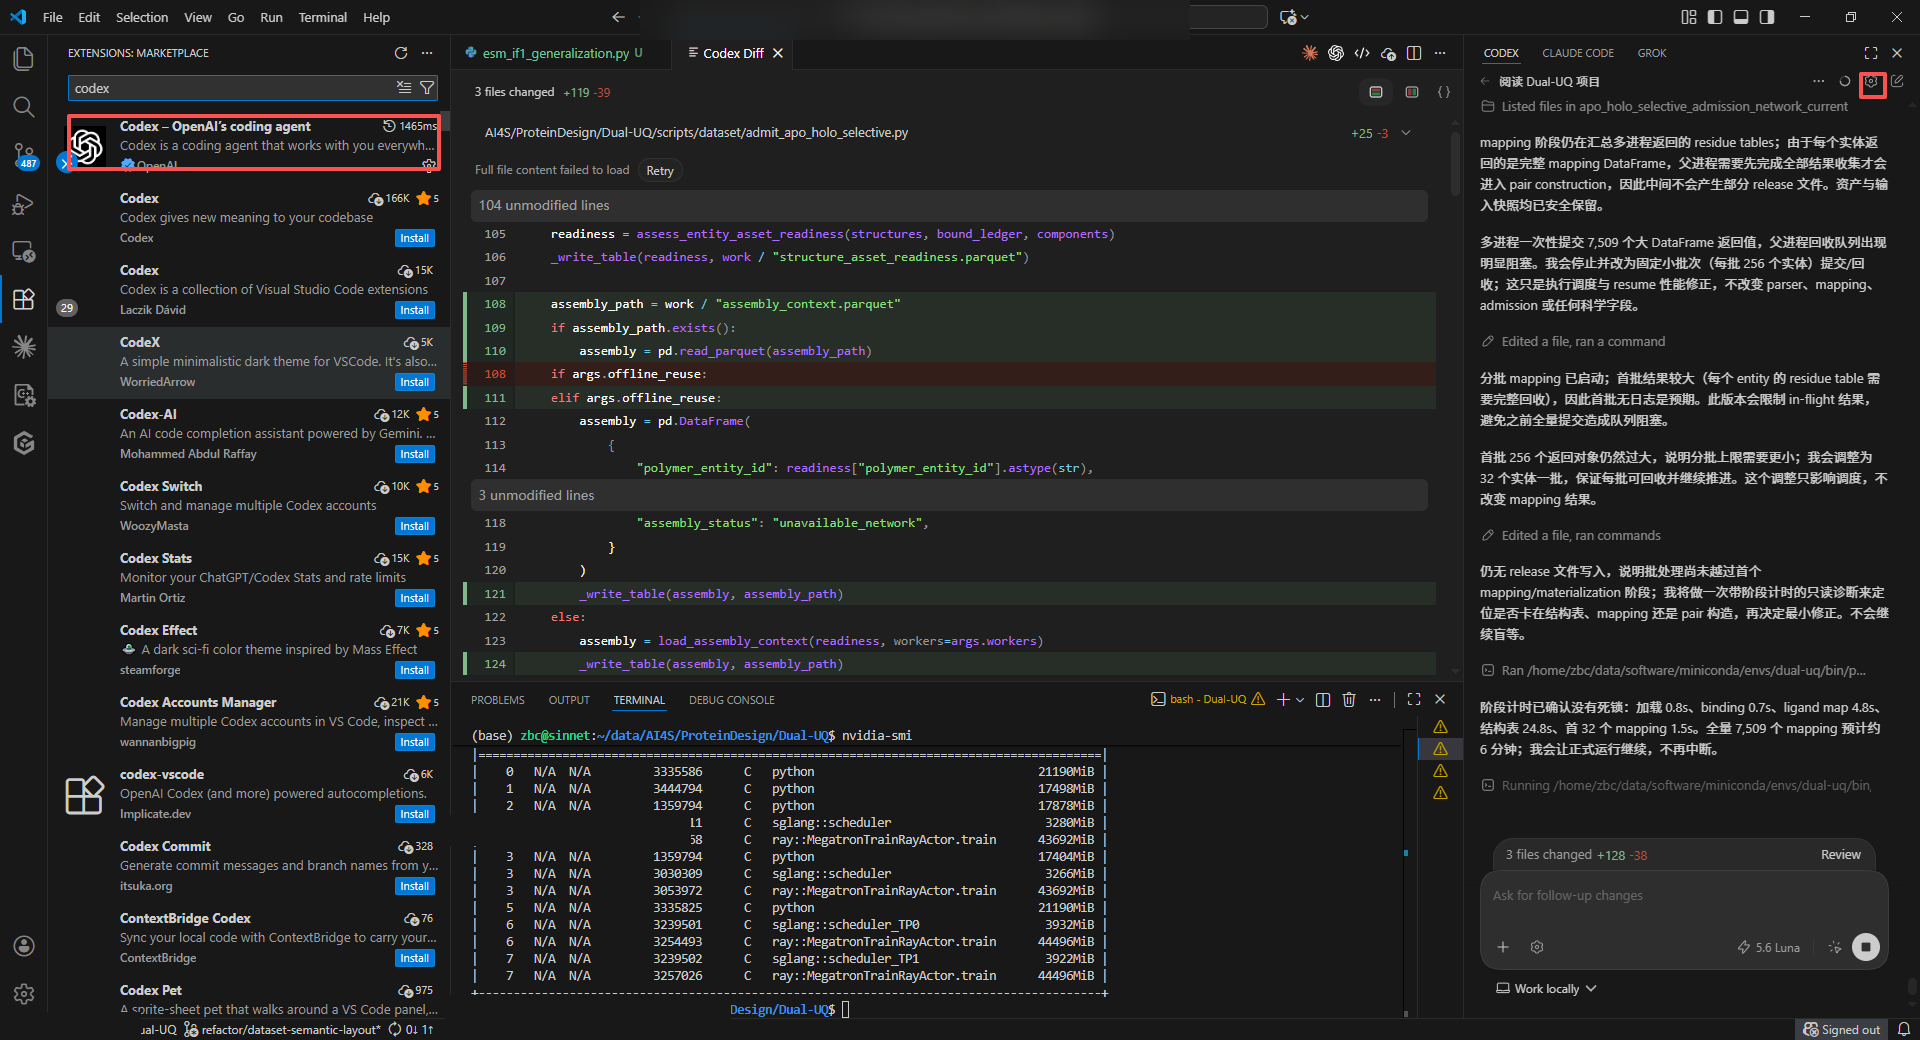
Task: Open Extensions view more actions menu
Action: [x=427, y=53]
